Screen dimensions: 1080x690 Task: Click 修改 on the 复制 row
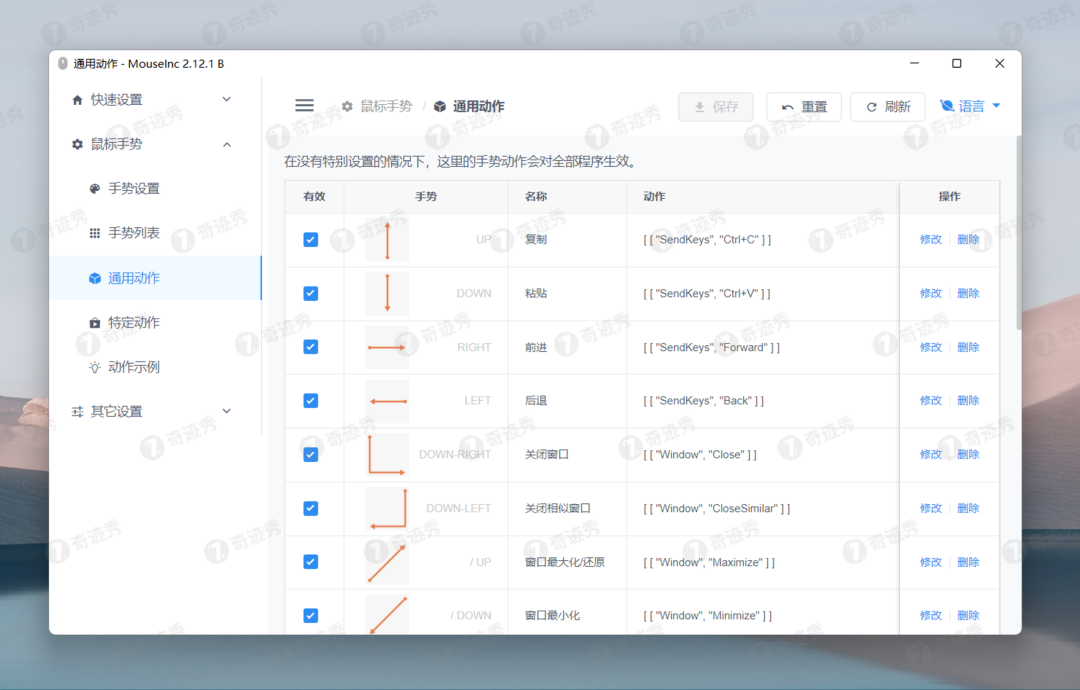[930, 239]
